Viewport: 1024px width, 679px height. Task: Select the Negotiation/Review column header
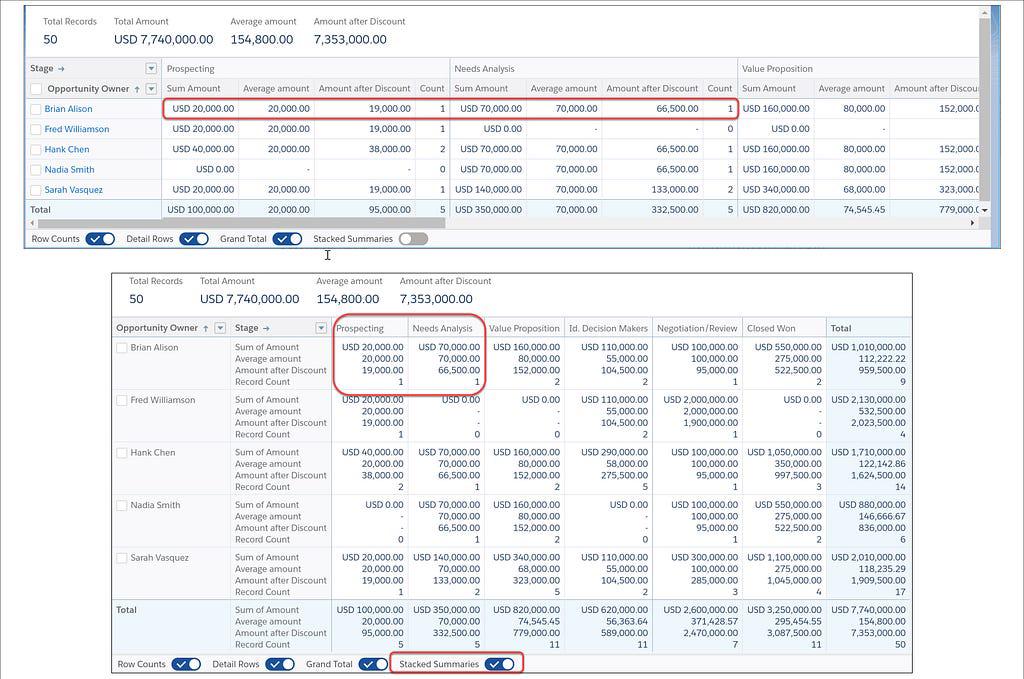699,328
